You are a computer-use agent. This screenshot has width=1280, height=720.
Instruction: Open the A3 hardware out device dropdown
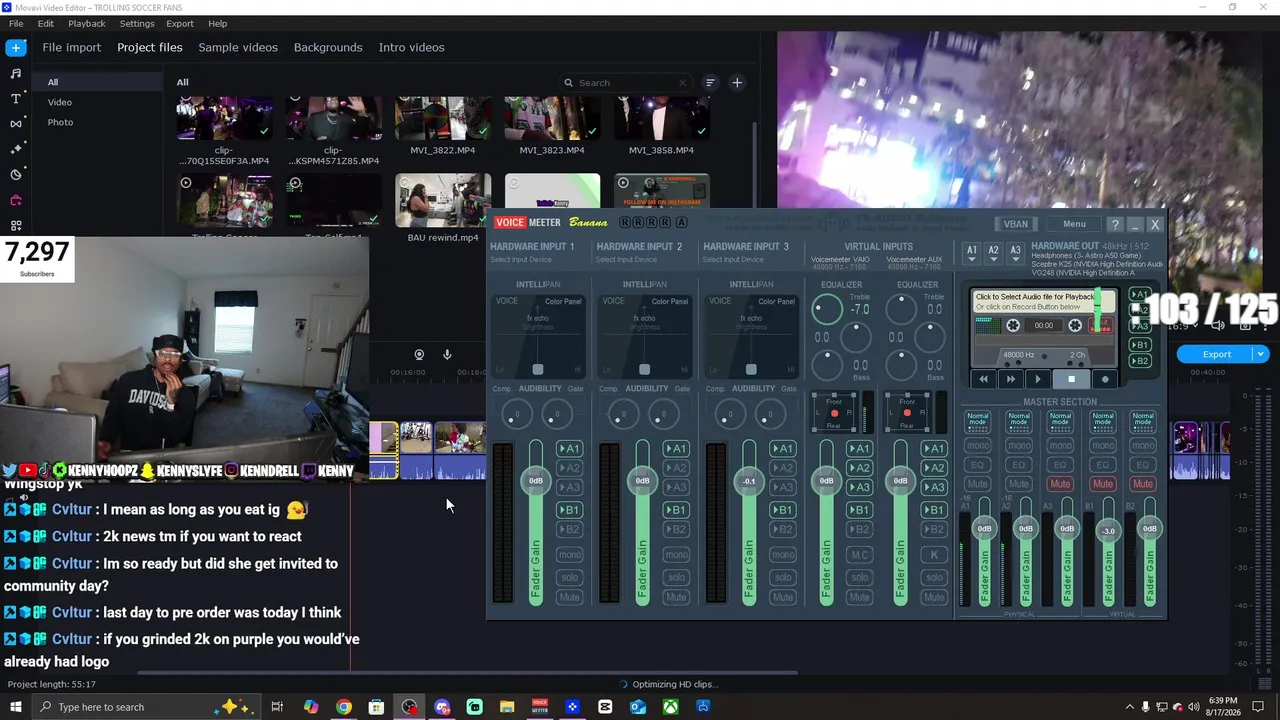(x=1015, y=253)
